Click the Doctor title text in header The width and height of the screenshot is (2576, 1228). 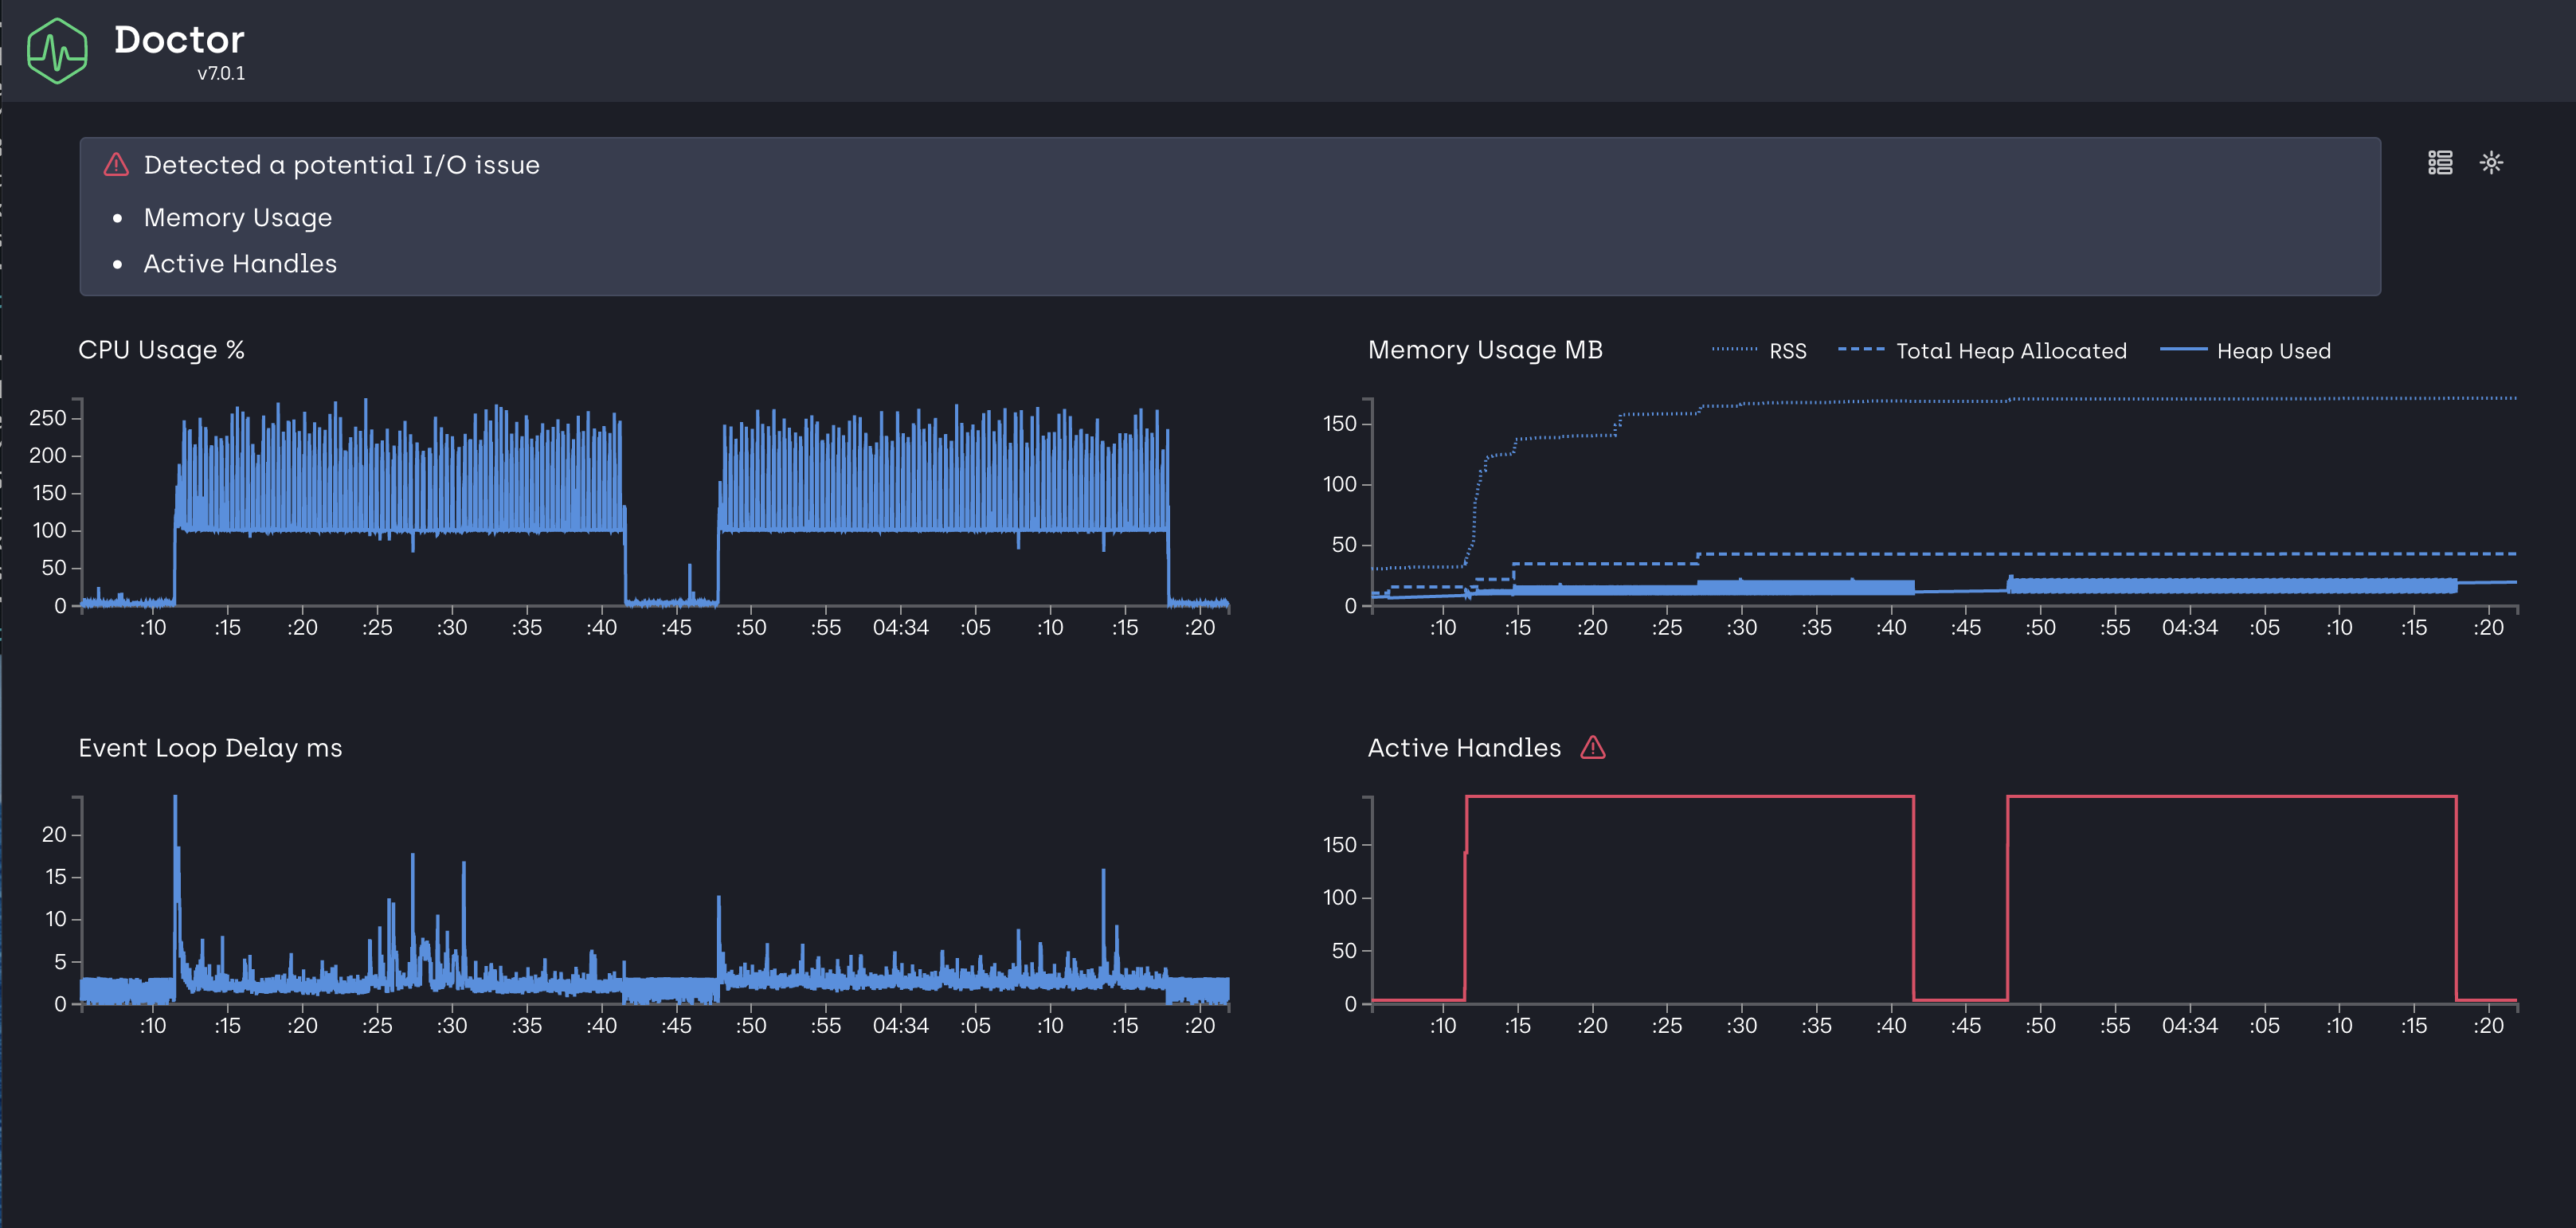coord(179,40)
